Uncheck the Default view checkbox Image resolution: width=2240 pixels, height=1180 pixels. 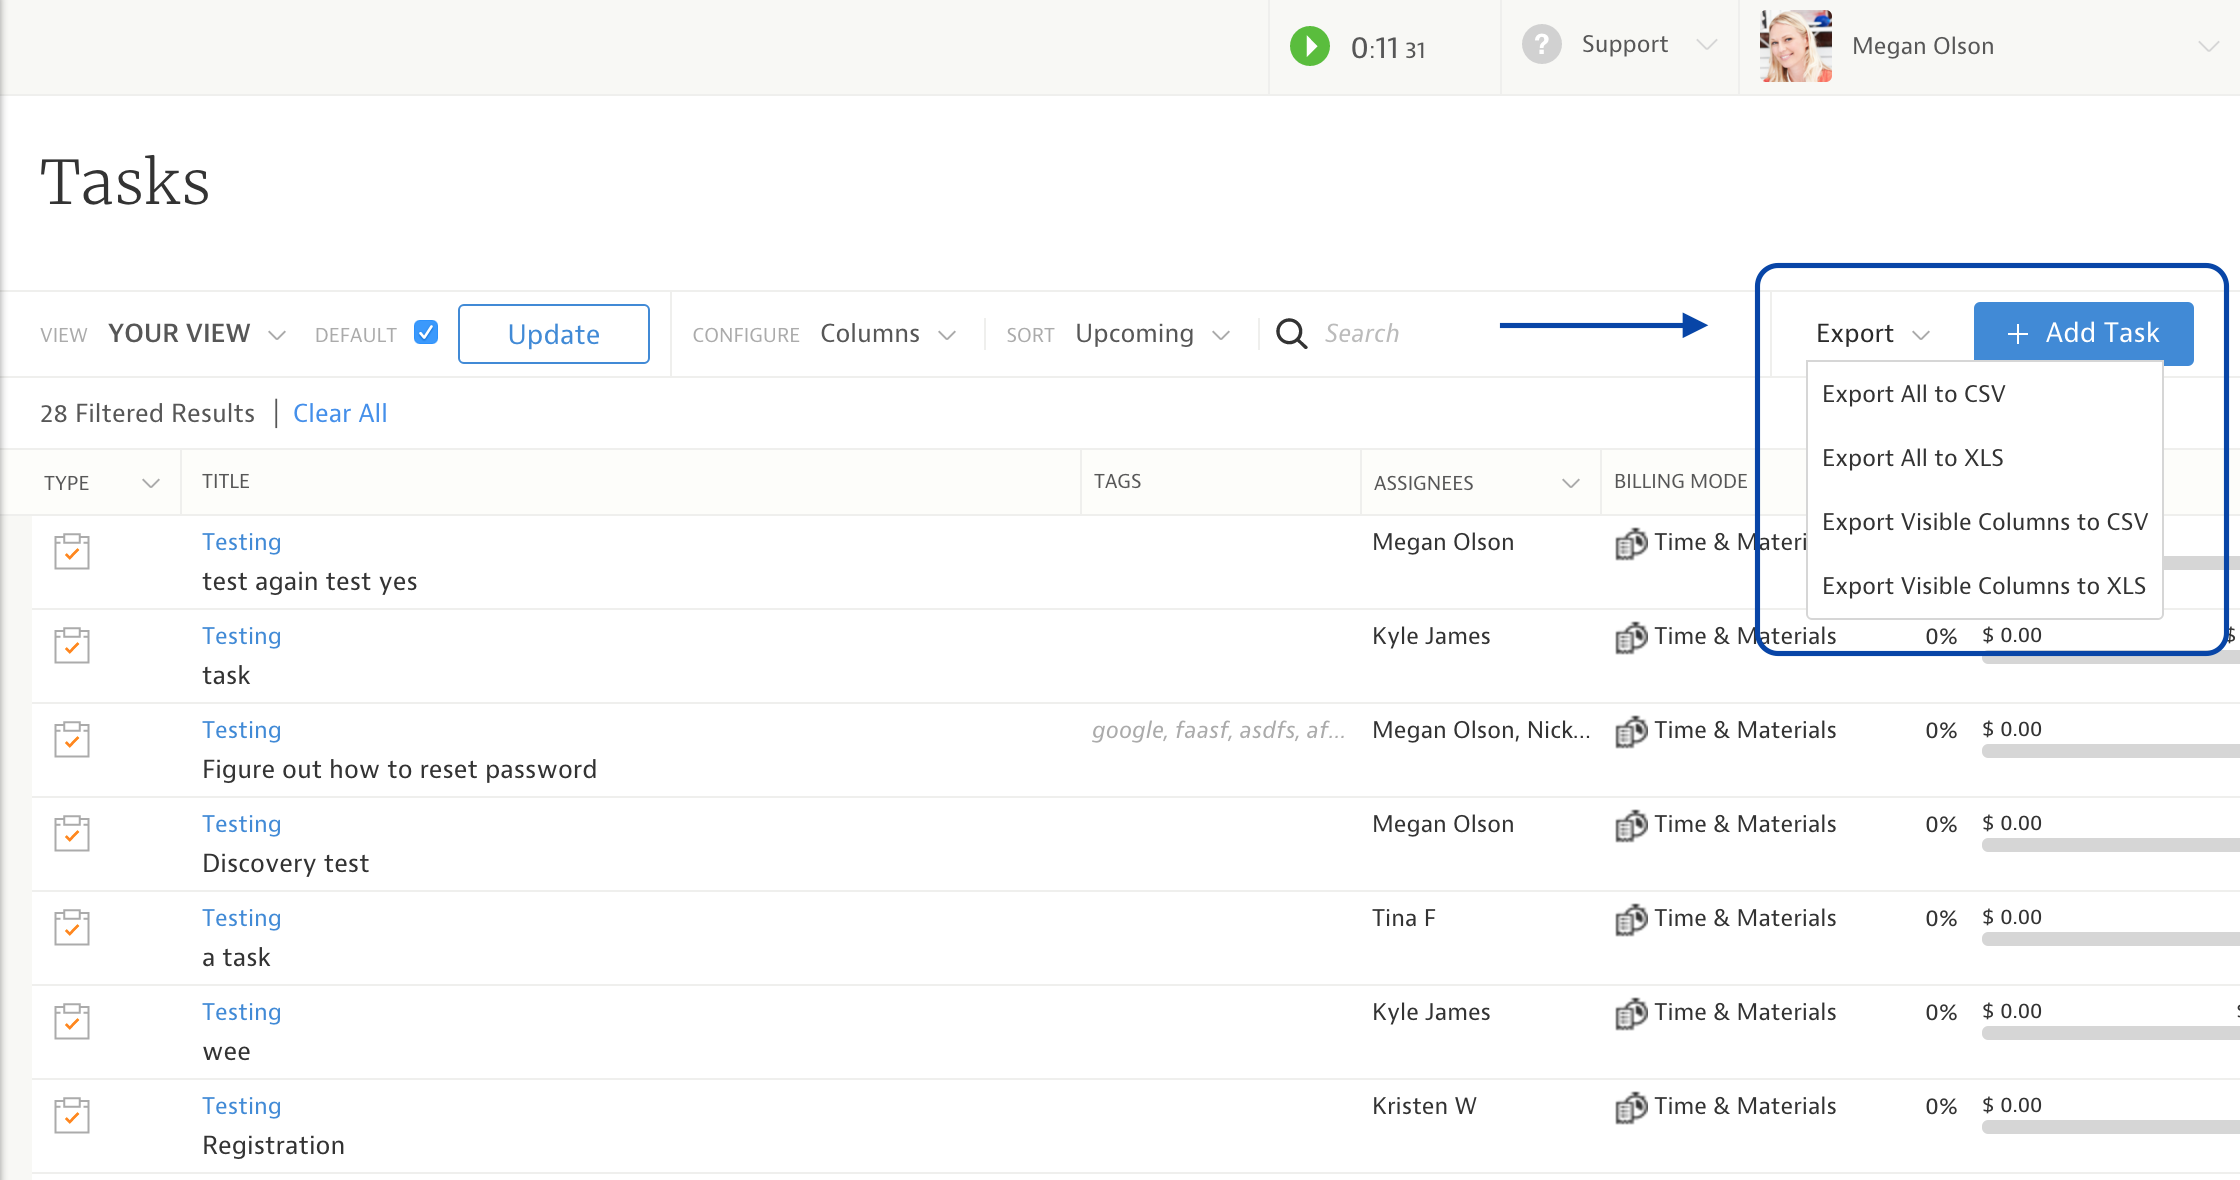tap(426, 333)
